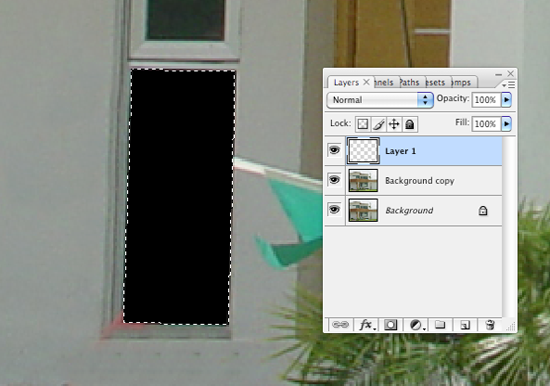Click the Background copy layer name
This screenshot has height=386, width=550.
click(420, 181)
